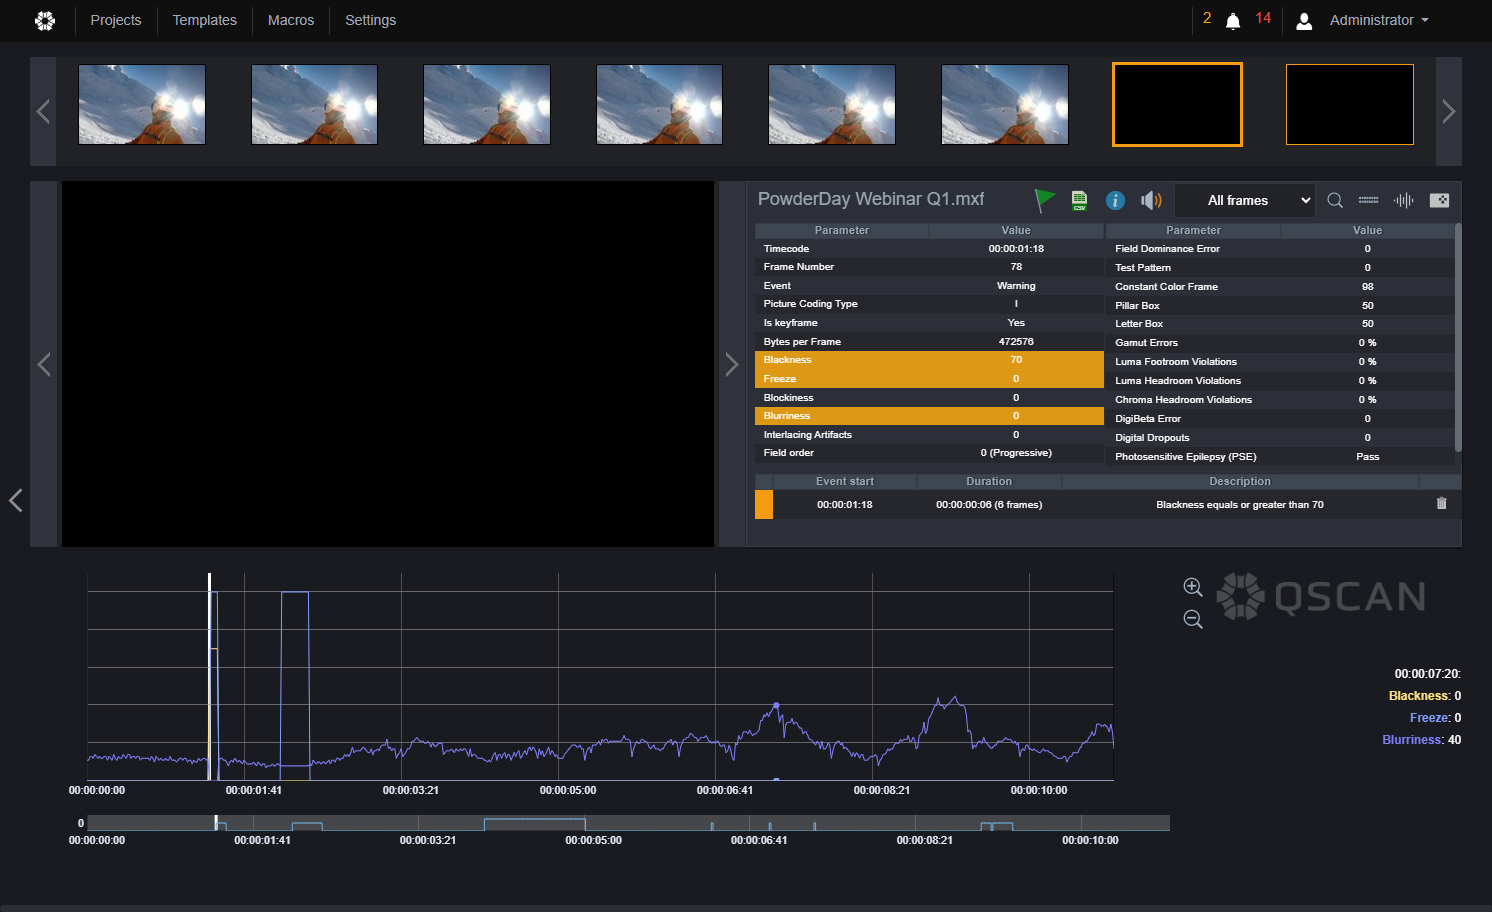Open the Templates menu
This screenshot has height=912, width=1492.
coord(205,20)
